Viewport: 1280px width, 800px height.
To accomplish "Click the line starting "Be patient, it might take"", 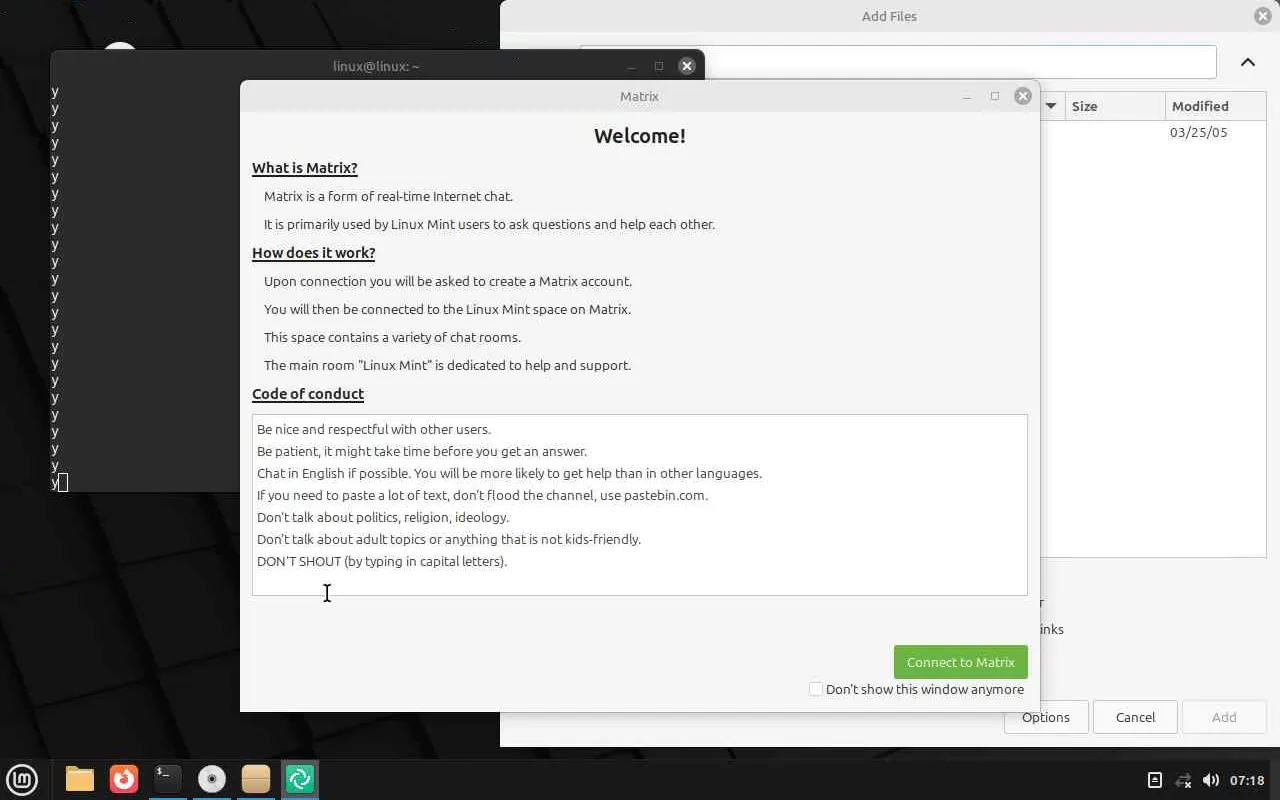I will tap(422, 451).
